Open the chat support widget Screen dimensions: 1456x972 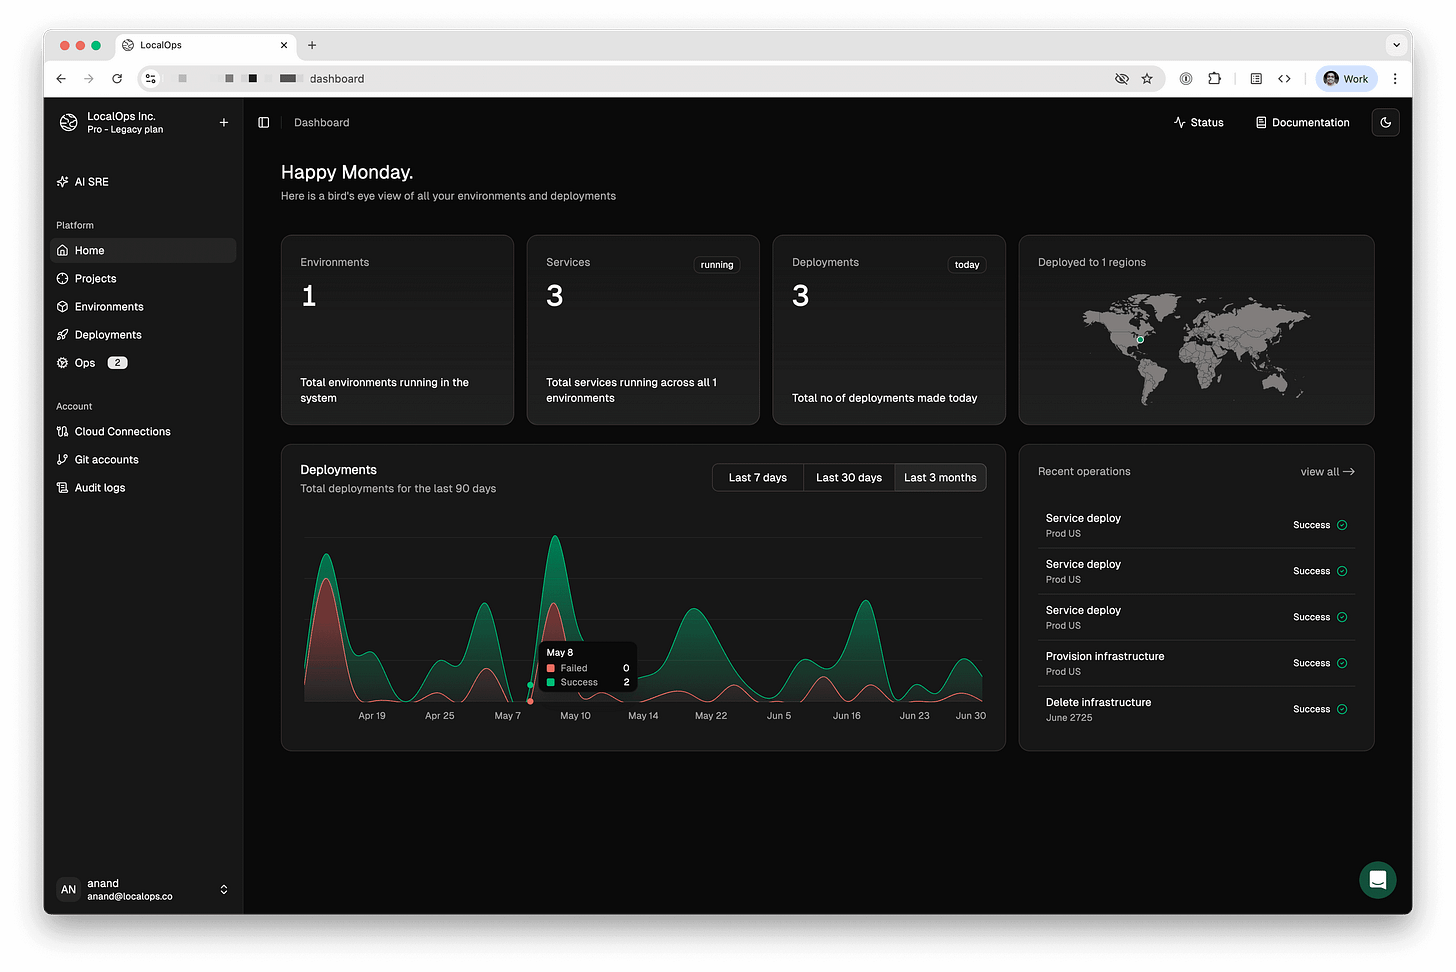point(1377,880)
